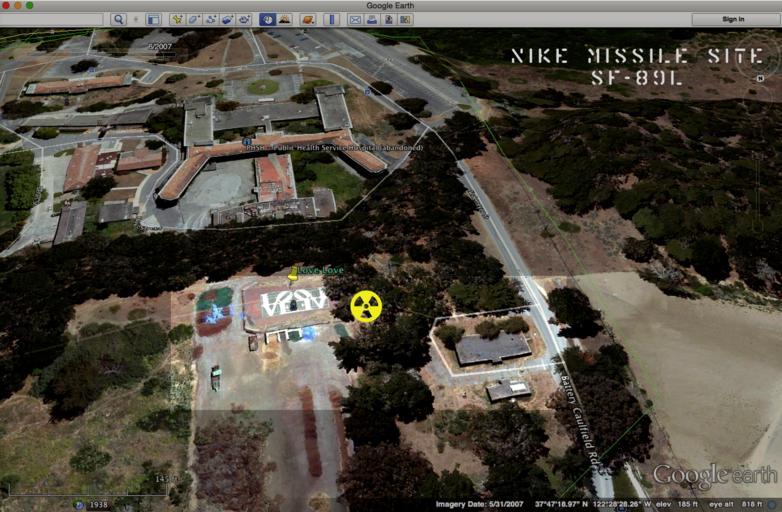Add a polygon with toolbar icon
The width and height of the screenshot is (782, 512).
coord(194,19)
